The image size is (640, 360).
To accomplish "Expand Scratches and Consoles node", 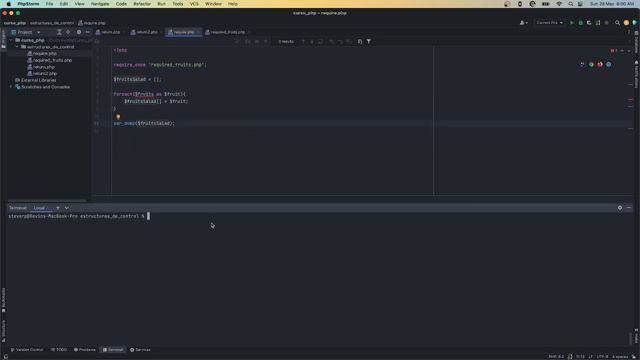I will [x=11, y=87].
